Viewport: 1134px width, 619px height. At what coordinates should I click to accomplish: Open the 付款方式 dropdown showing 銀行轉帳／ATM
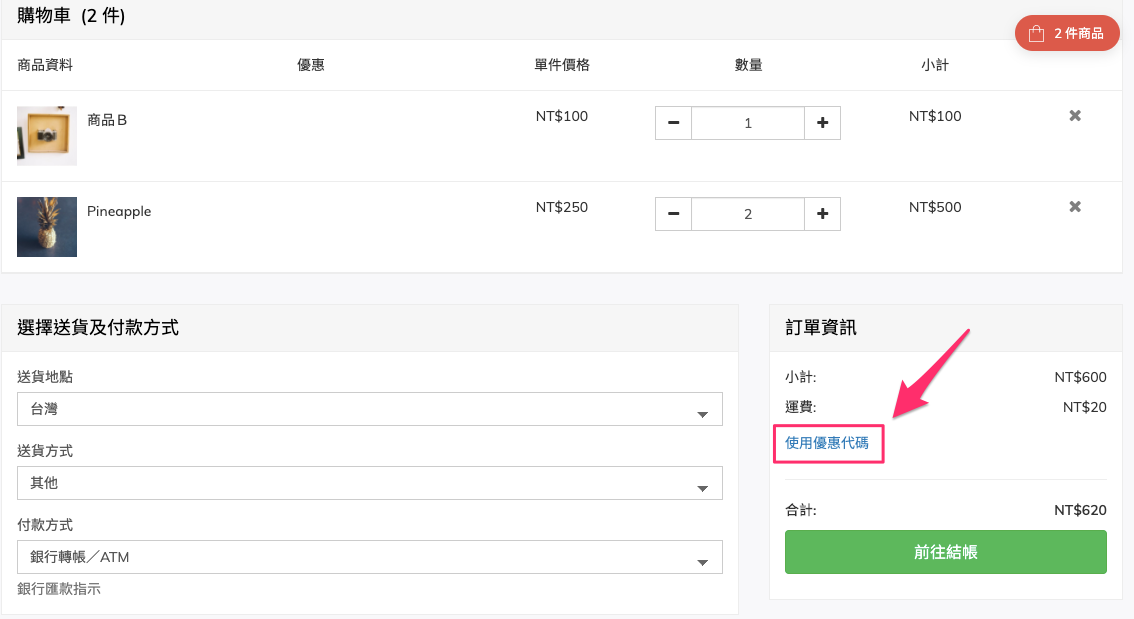(x=370, y=557)
